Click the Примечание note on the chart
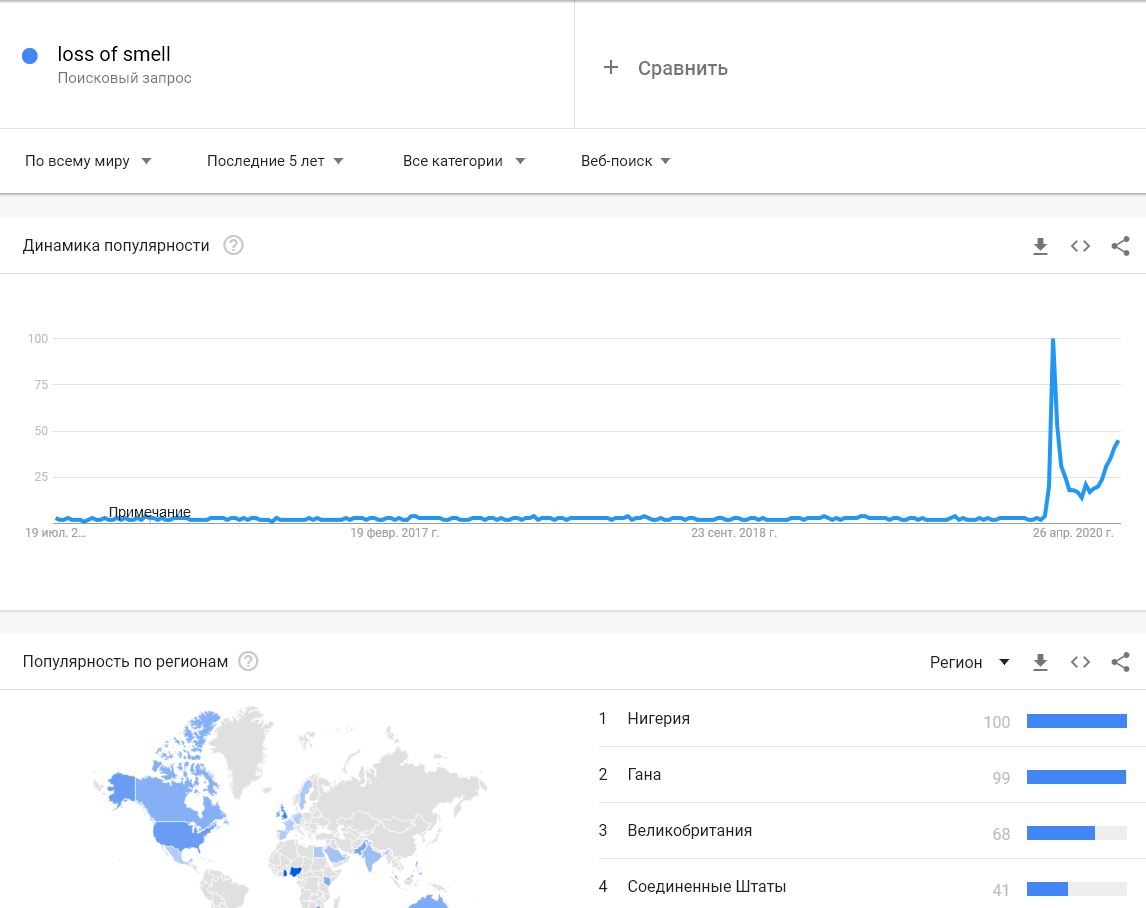The width and height of the screenshot is (1146, 908). pyautogui.click(x=149, y=512)
